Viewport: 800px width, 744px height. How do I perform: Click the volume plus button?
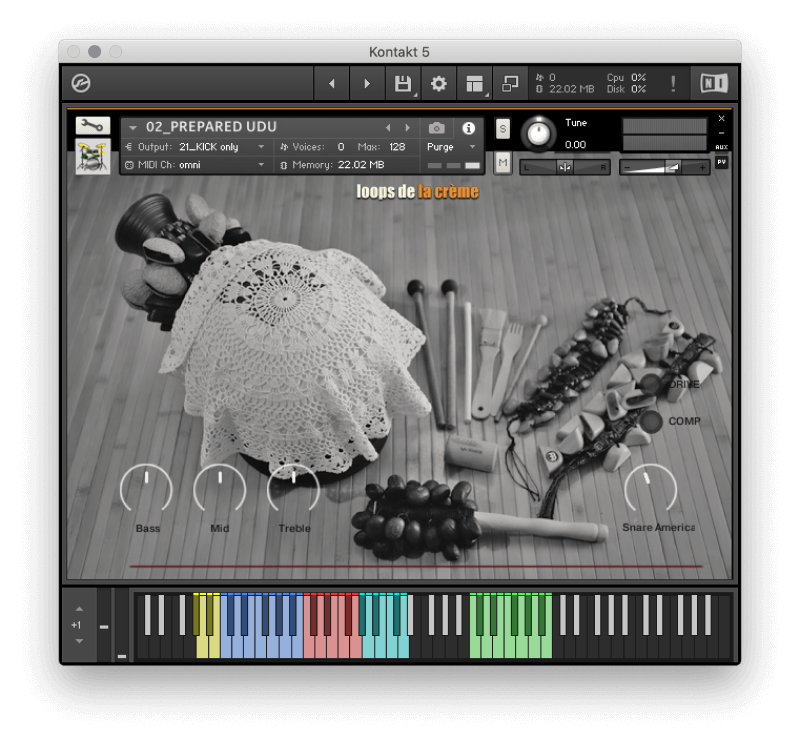tap(703, 167)
